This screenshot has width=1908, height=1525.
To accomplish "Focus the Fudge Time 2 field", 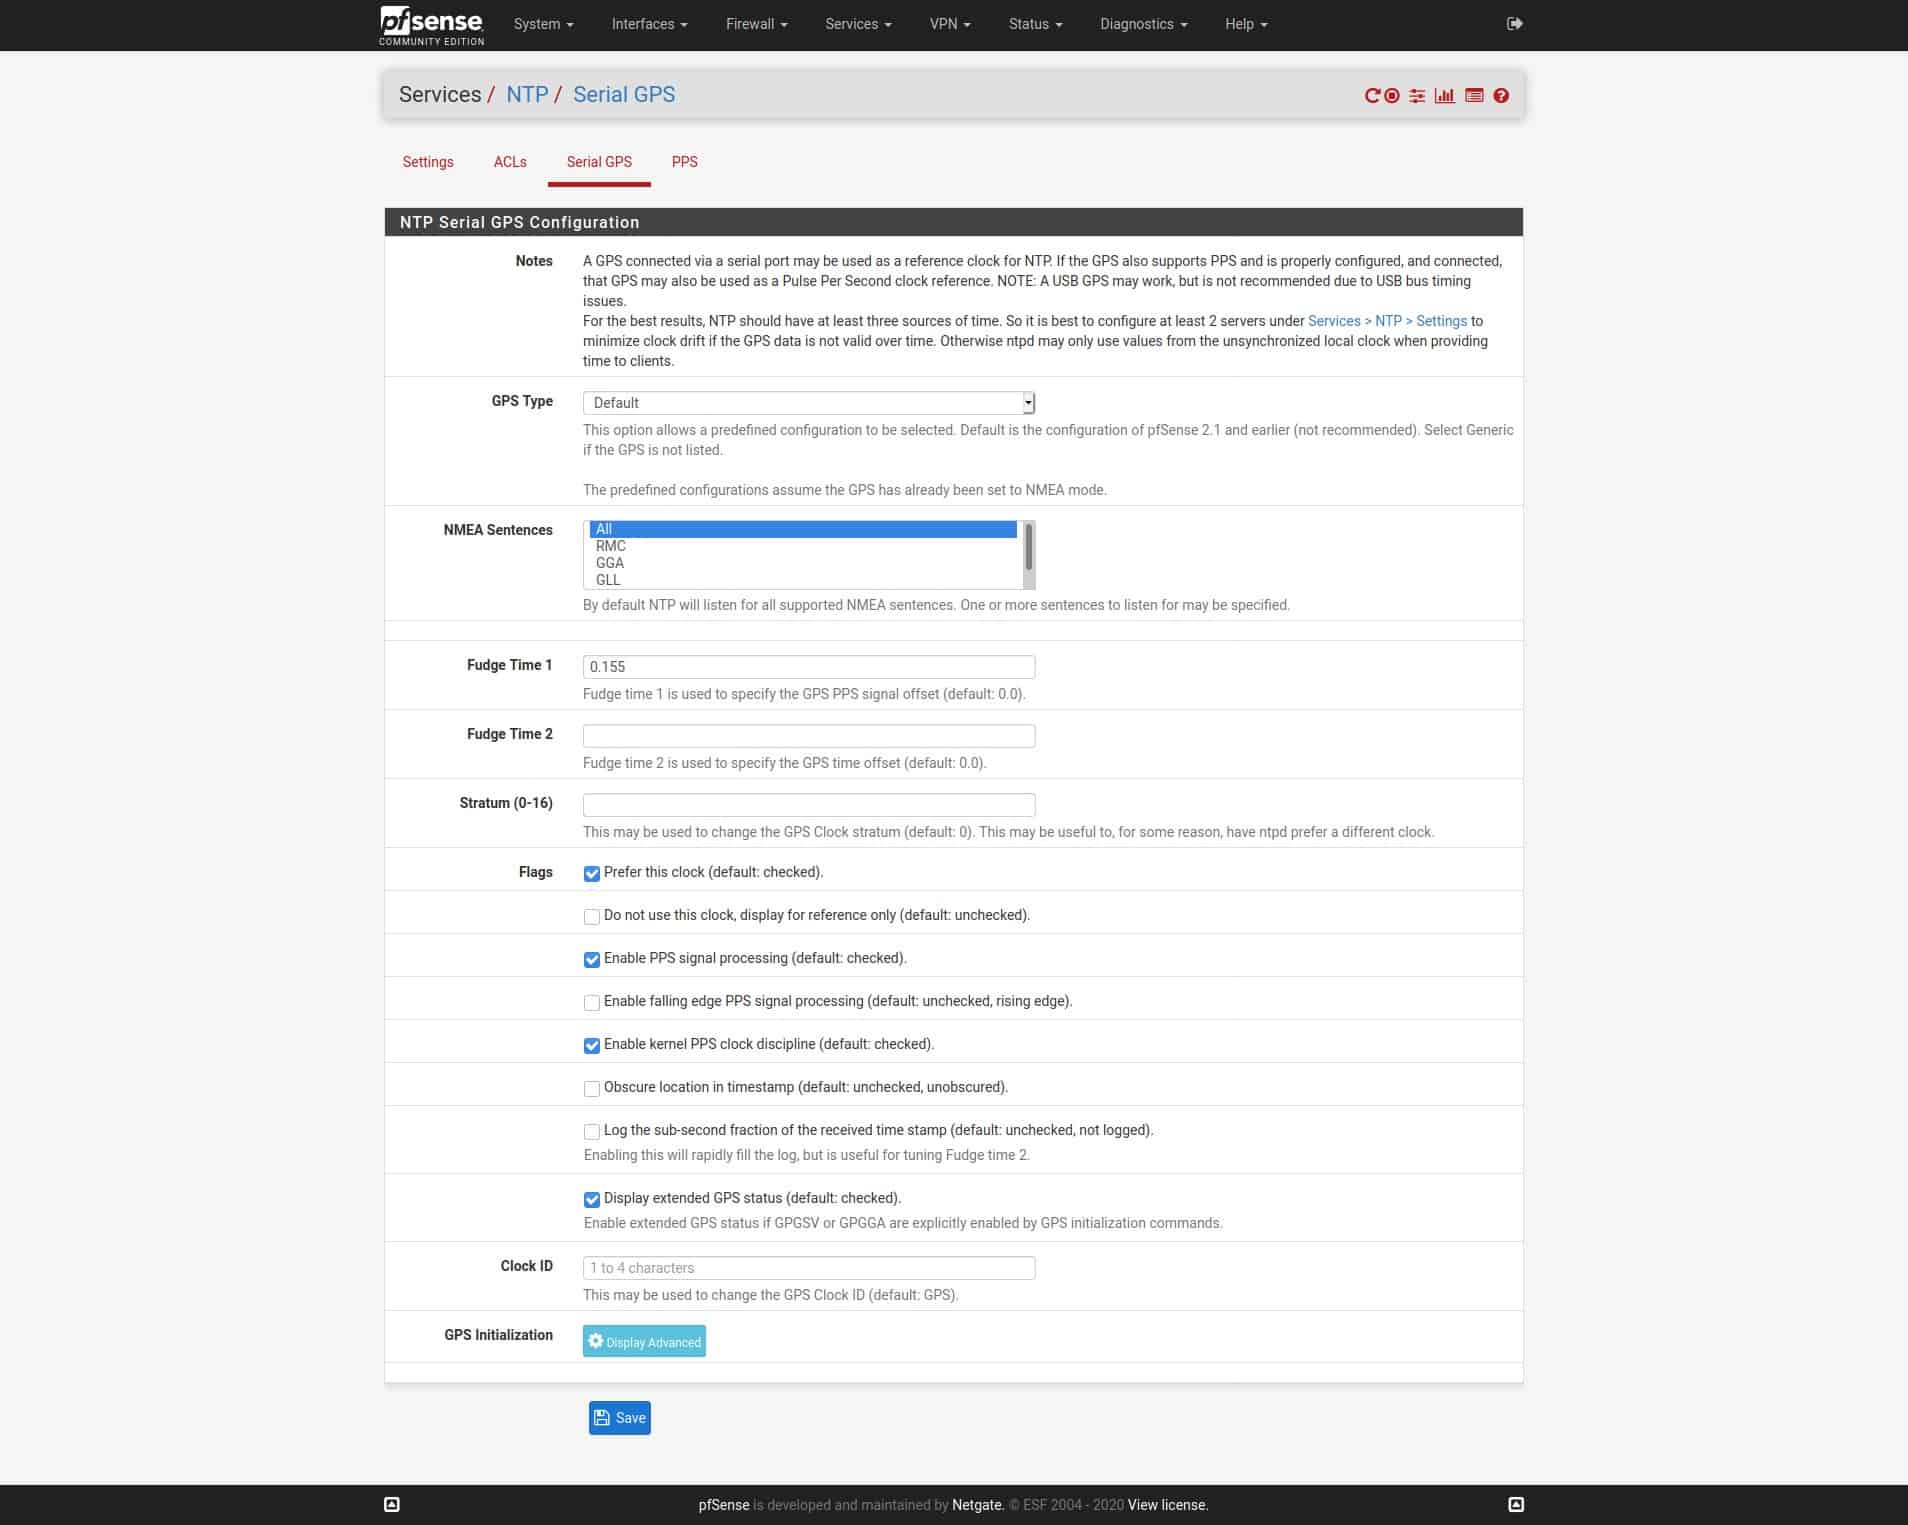I will coord(809,736).
